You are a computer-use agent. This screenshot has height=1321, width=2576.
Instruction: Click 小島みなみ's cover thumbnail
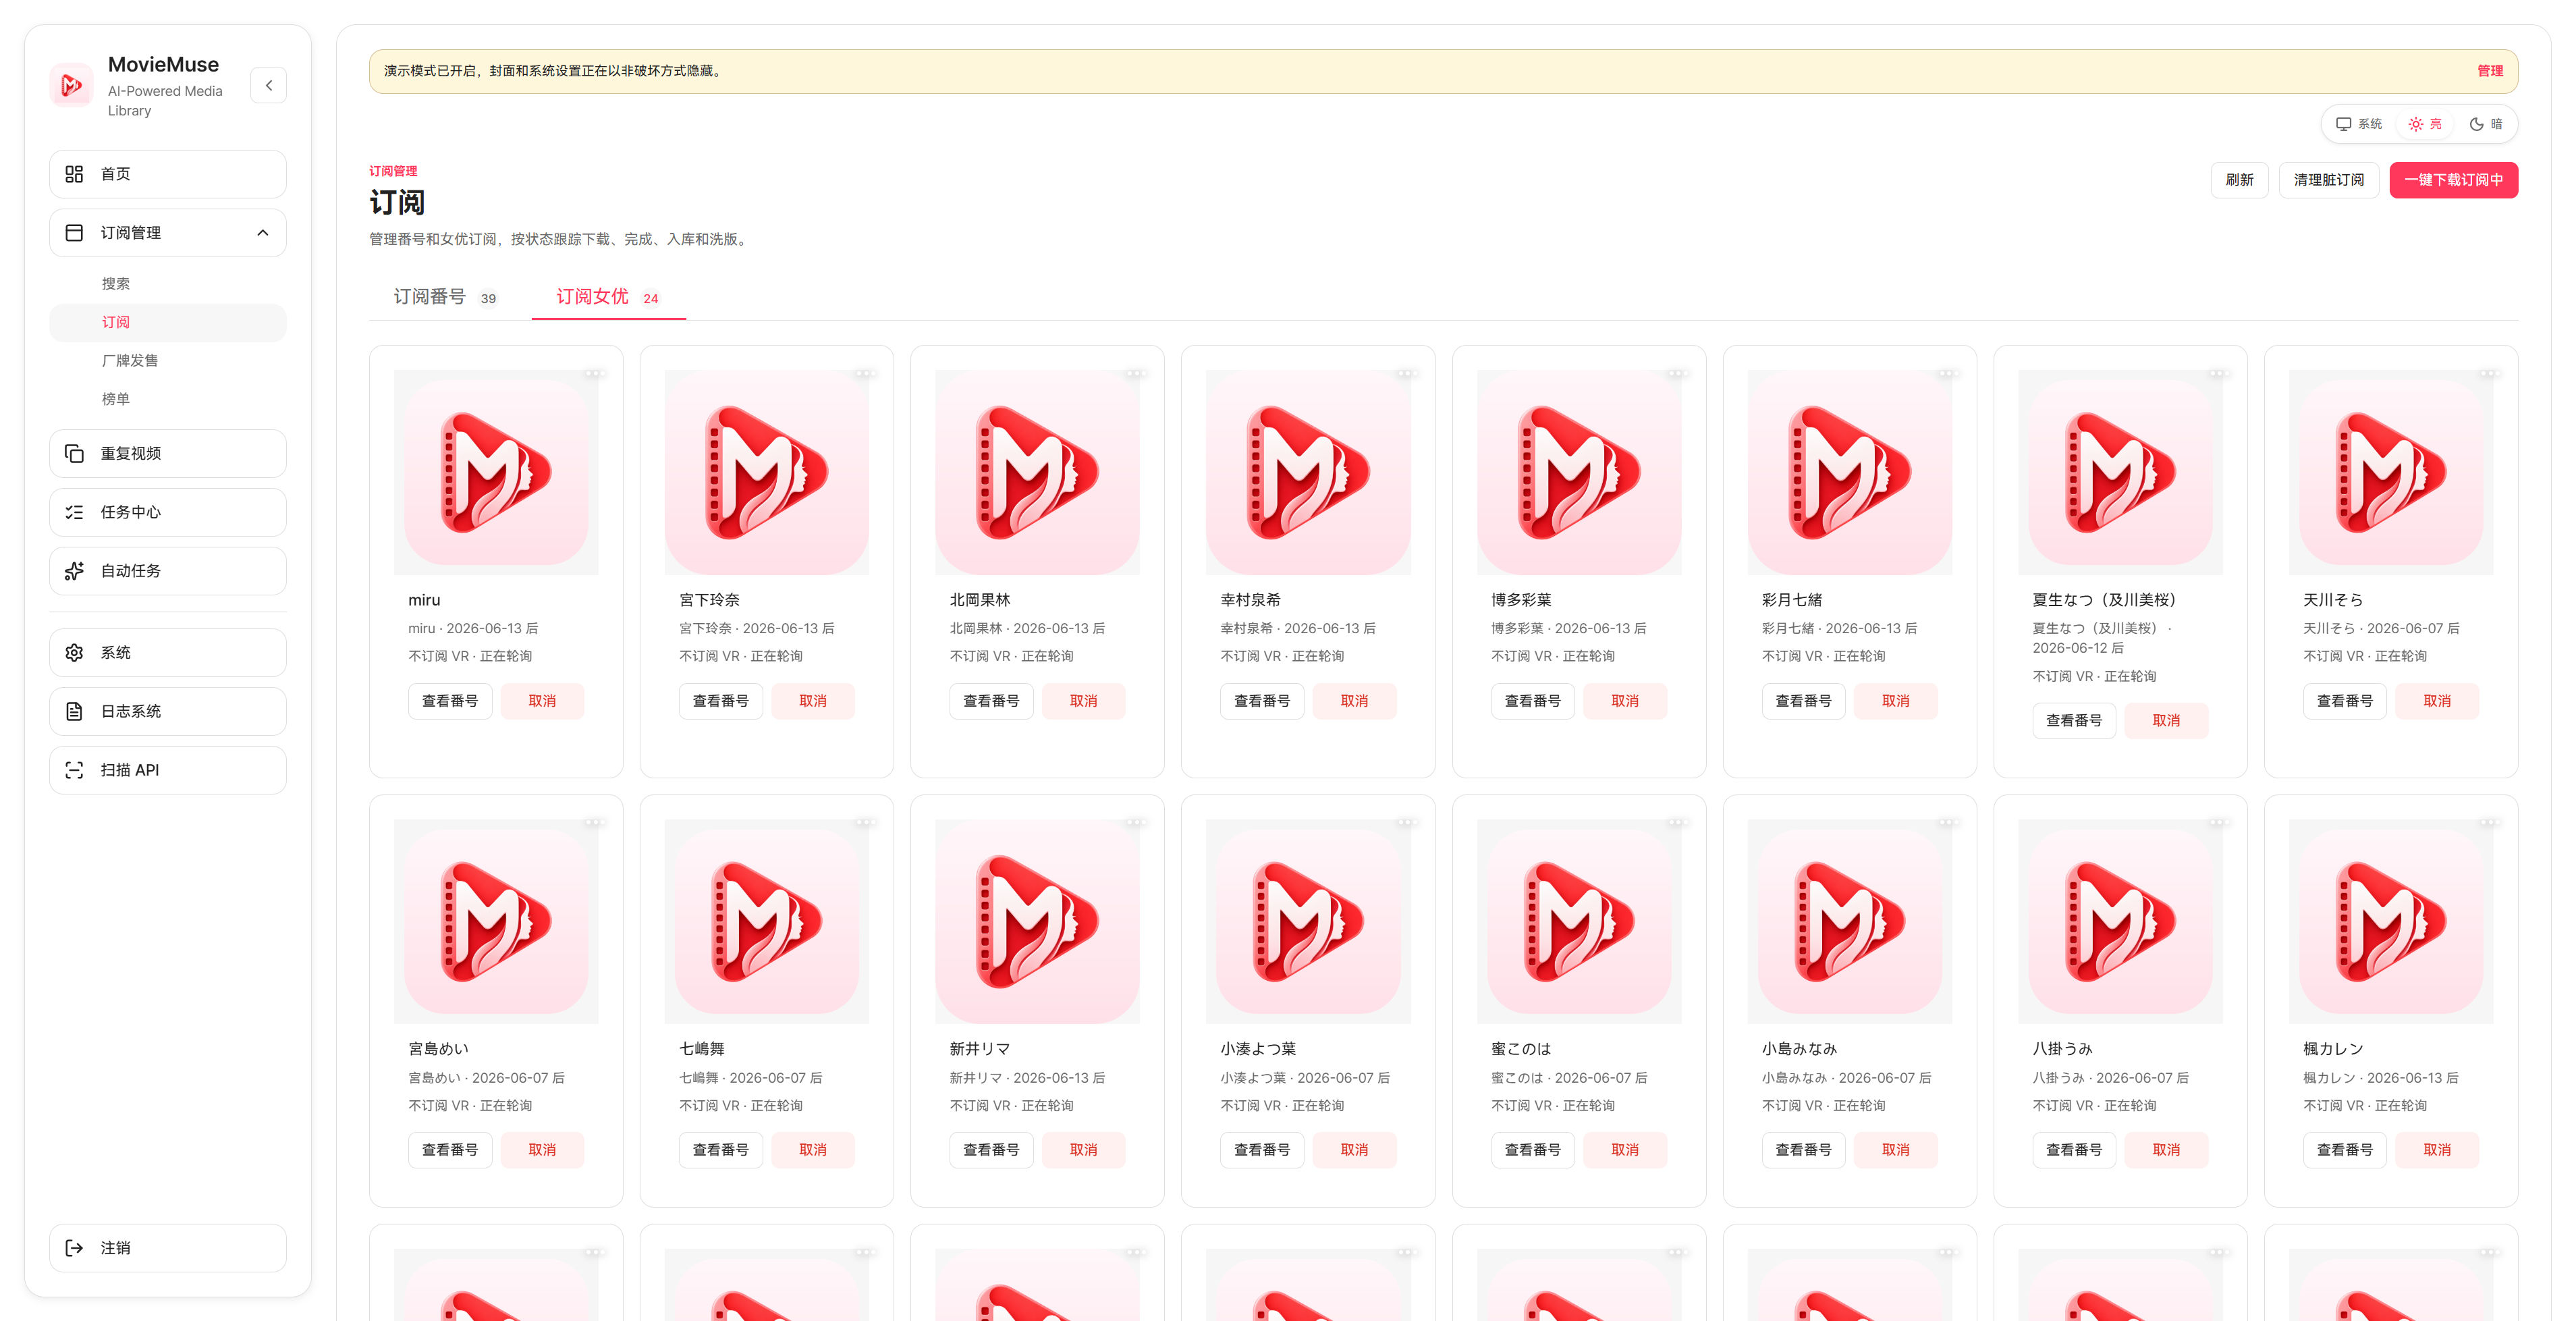(1850, 921)
